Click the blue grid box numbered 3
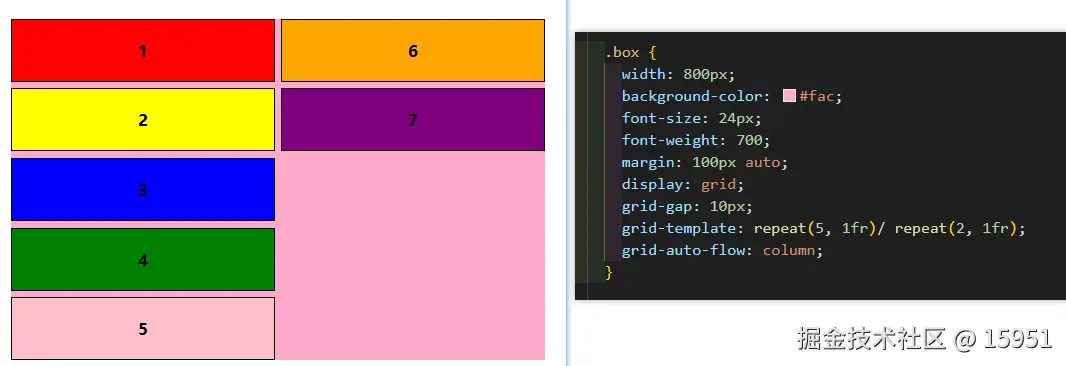Viewport: 1066px width, 366px height. coord(143,190)
